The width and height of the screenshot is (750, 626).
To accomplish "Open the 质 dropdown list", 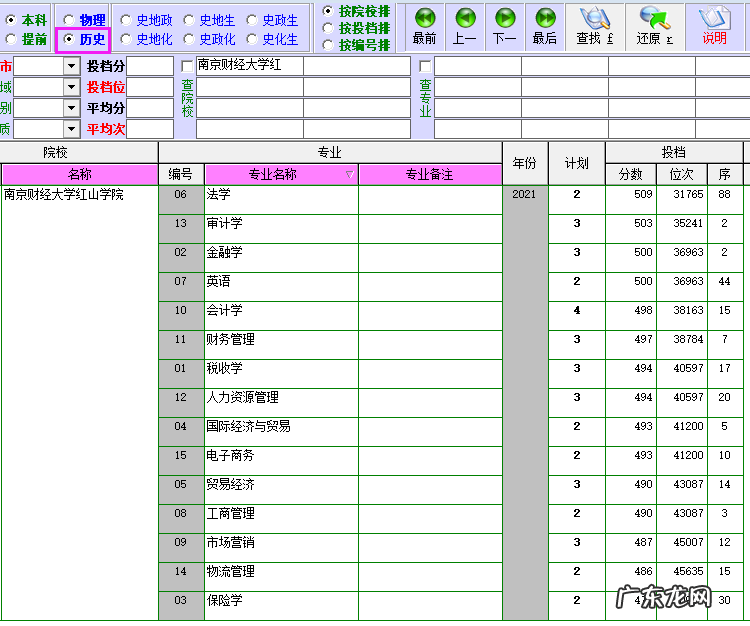I will 71,129.
